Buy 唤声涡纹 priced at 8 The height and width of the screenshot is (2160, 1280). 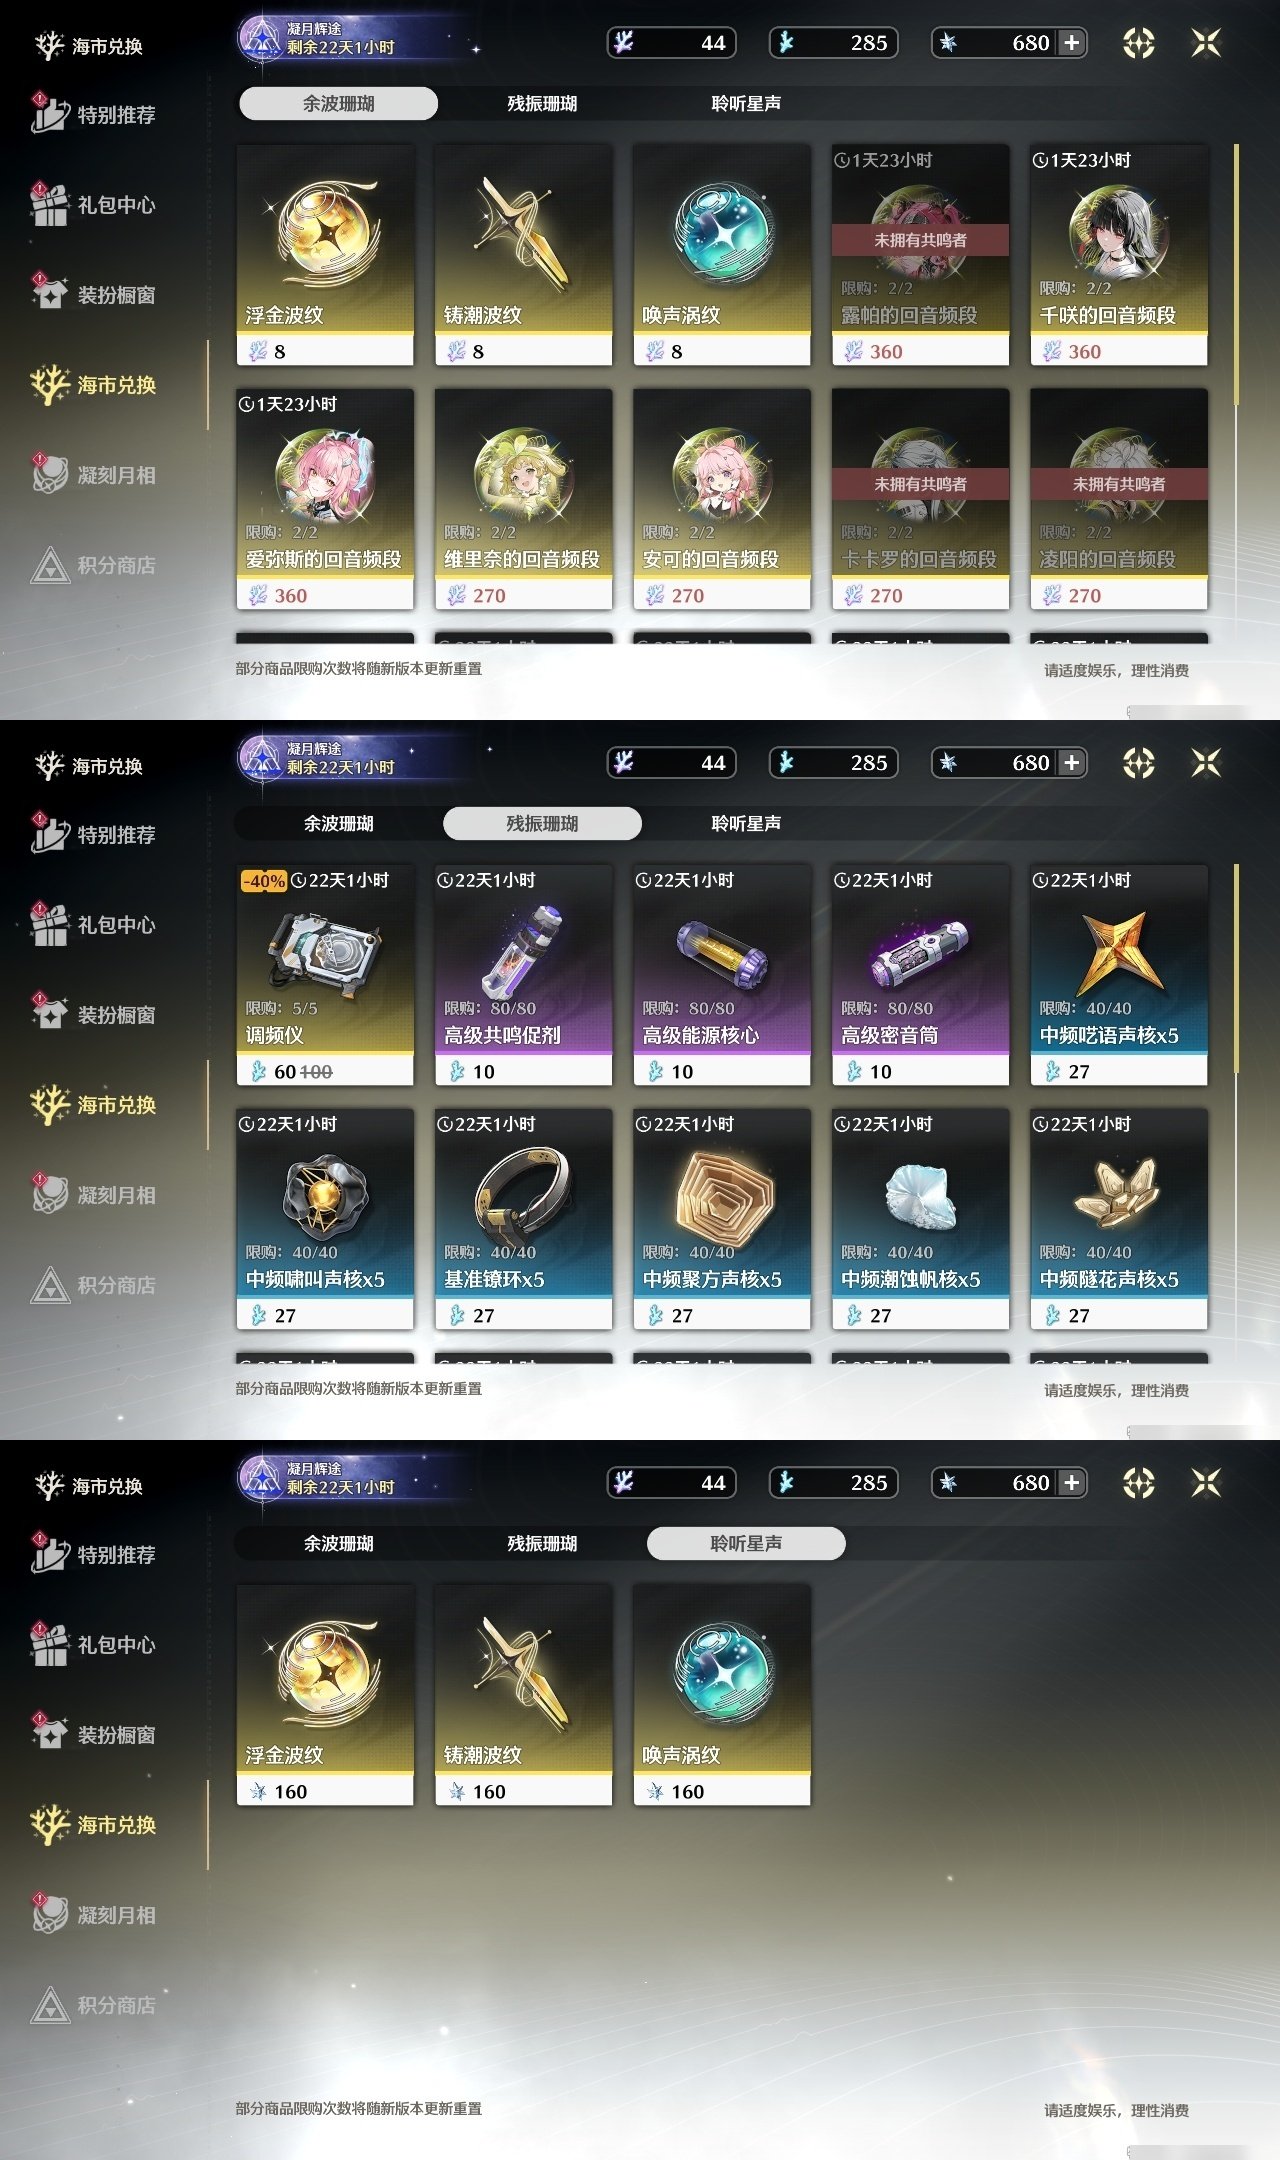pos(722,255)
